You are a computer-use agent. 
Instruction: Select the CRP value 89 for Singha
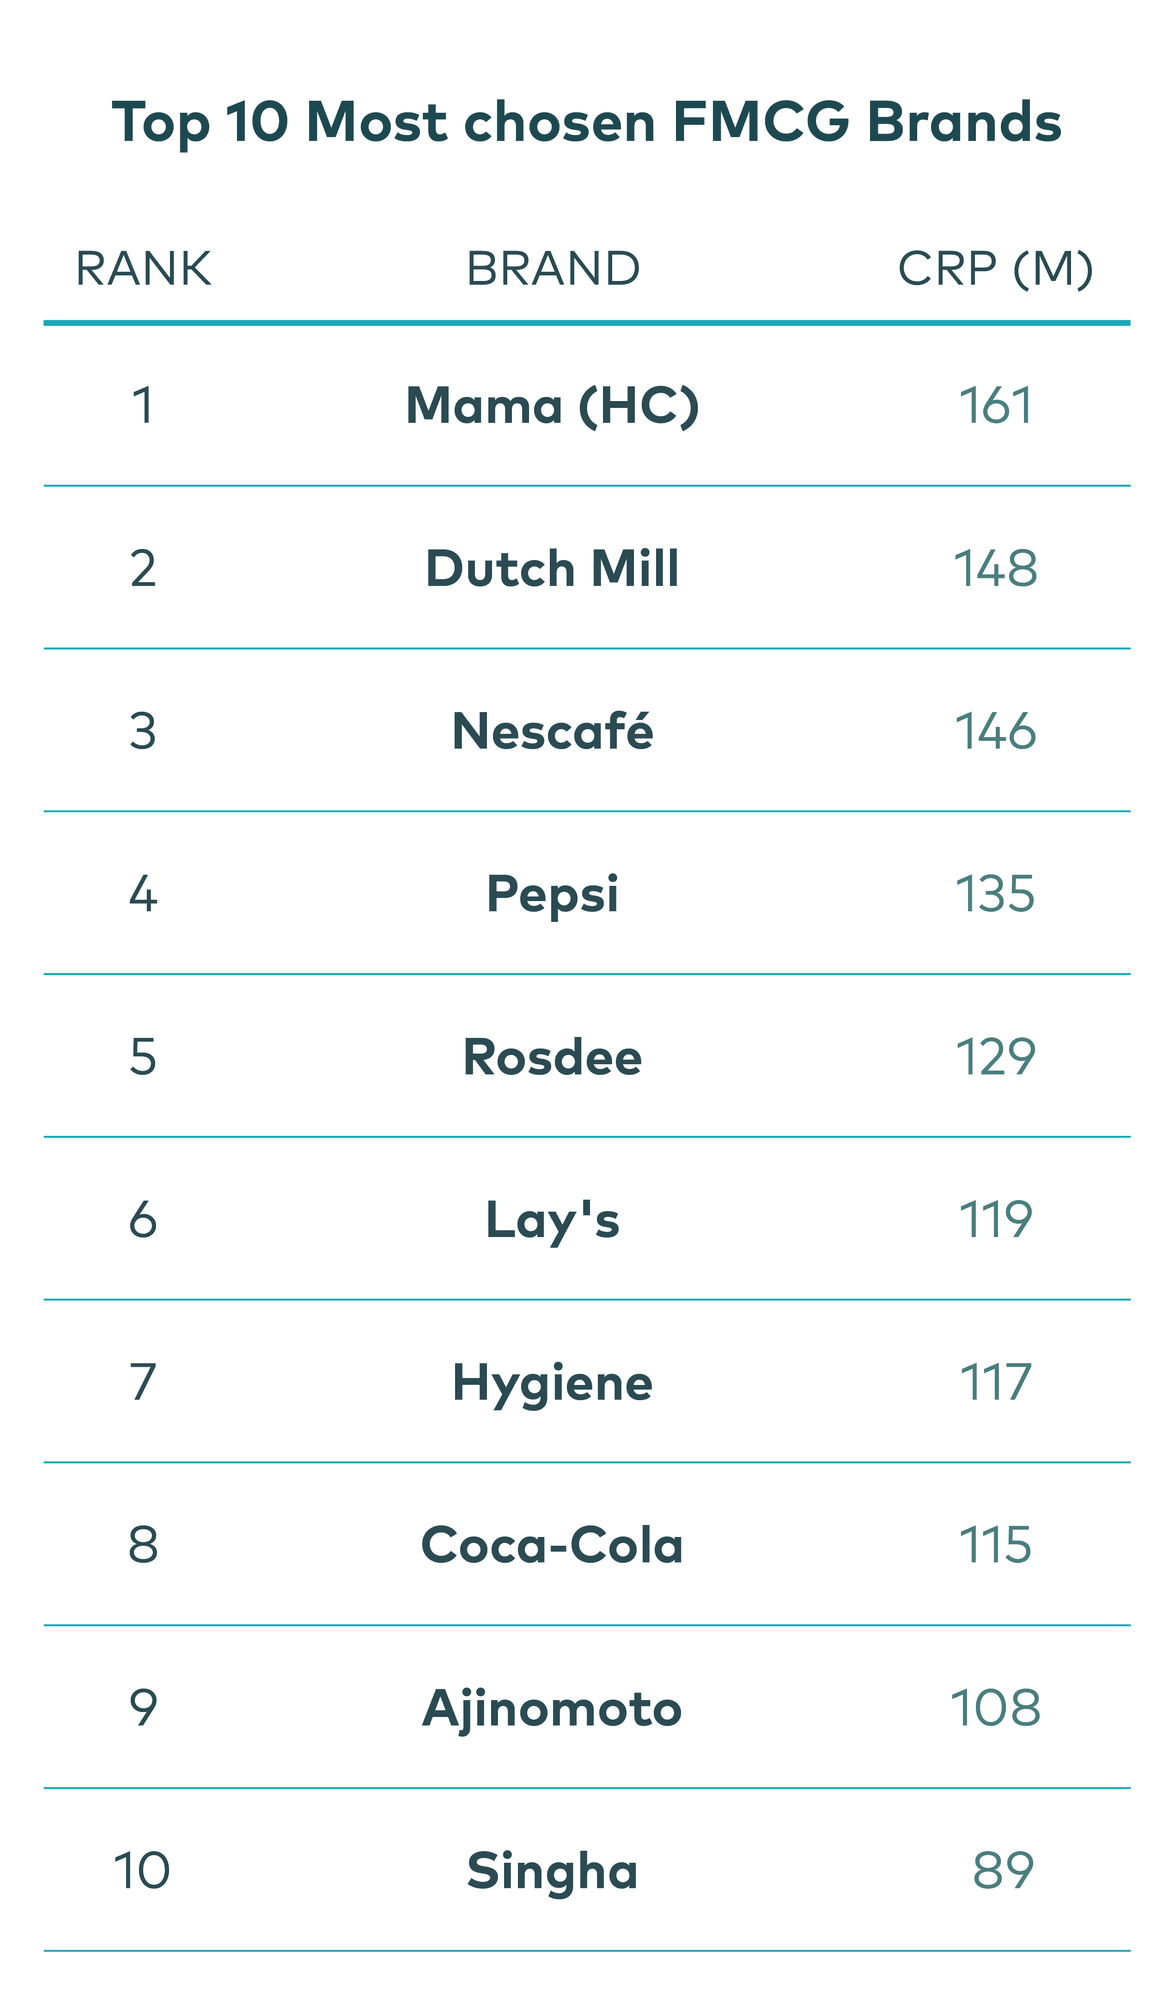click(x=1002, y=1871)
